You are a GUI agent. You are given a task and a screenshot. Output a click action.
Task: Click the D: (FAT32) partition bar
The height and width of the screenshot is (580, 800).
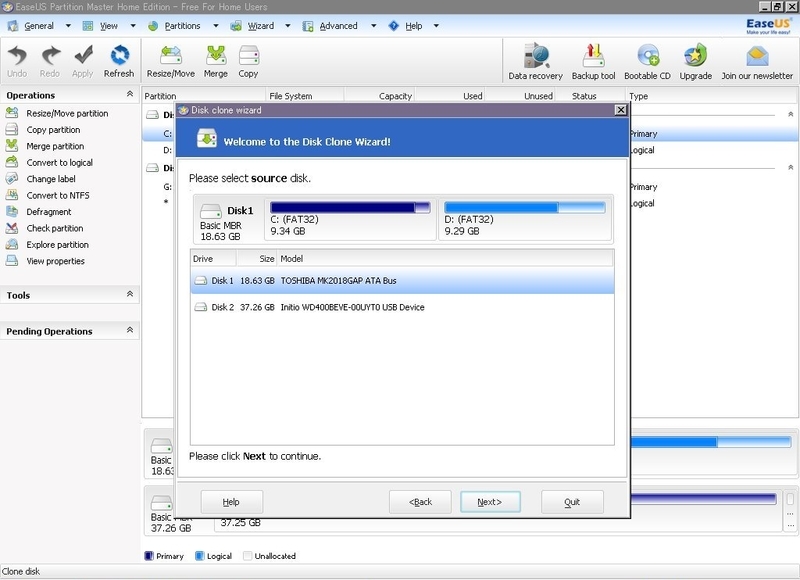pyautogui.click(x=524, y=207)
